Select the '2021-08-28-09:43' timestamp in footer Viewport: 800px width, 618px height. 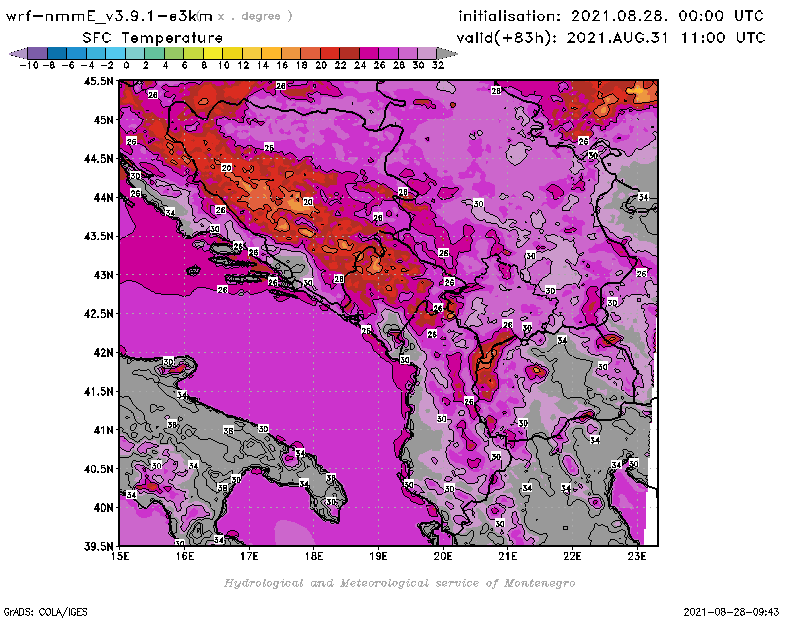(x=731, y=612)
